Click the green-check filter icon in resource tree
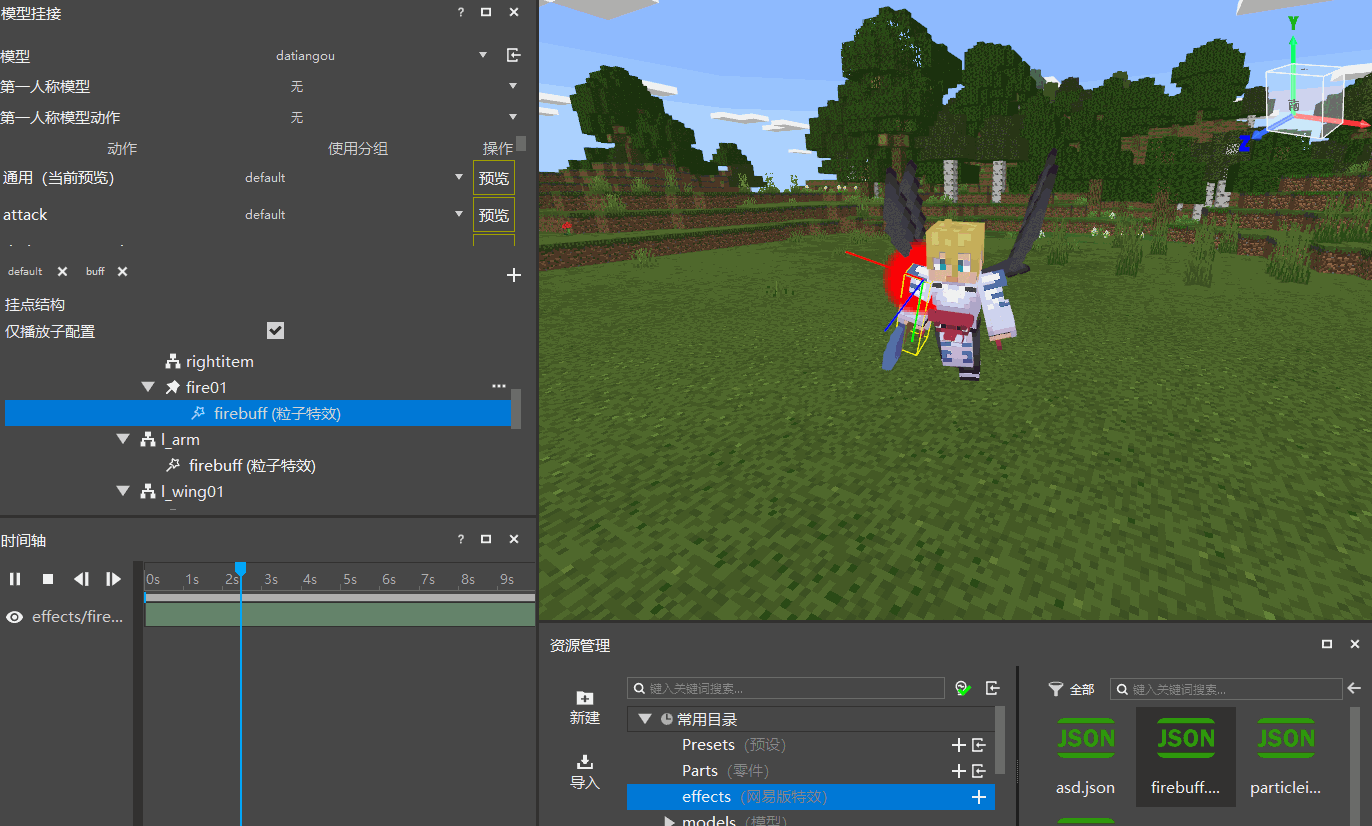The image size is (1372, 826). click(962, 688)
